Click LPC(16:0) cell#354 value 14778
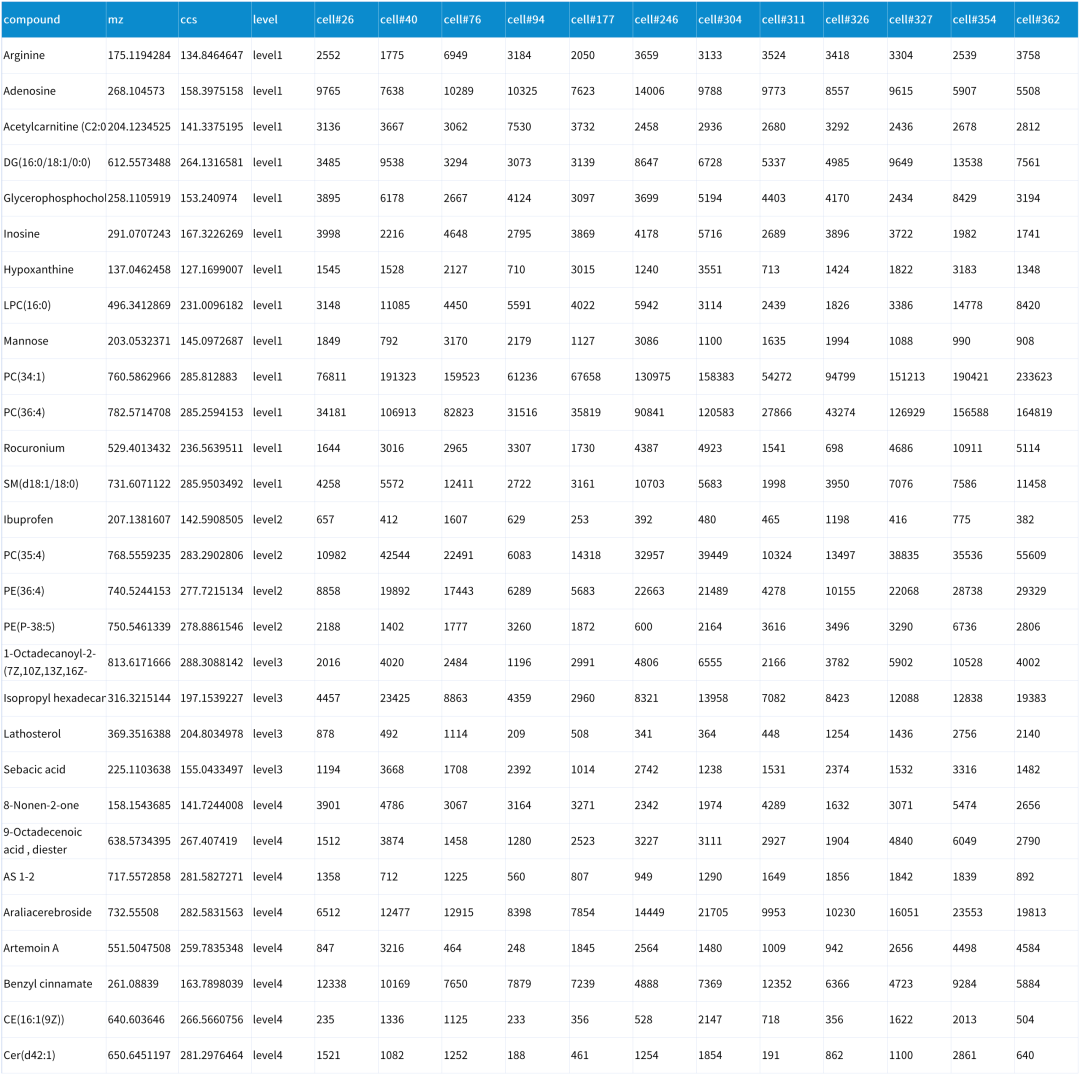The width and height of the screenshot is (1080, 1075). 967,305
